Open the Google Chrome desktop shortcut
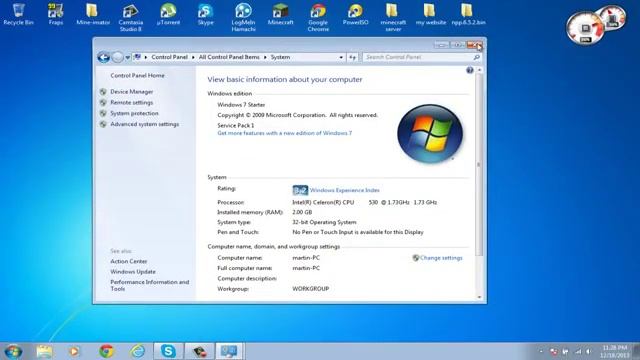This screenshot has height=360, width=640. tap(318, 18)
